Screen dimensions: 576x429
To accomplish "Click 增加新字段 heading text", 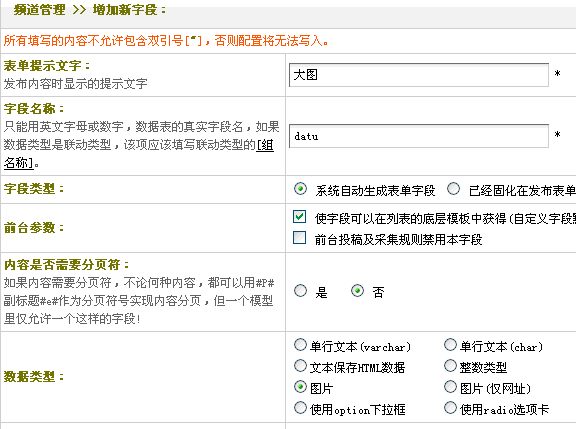I will pos(125,10).
